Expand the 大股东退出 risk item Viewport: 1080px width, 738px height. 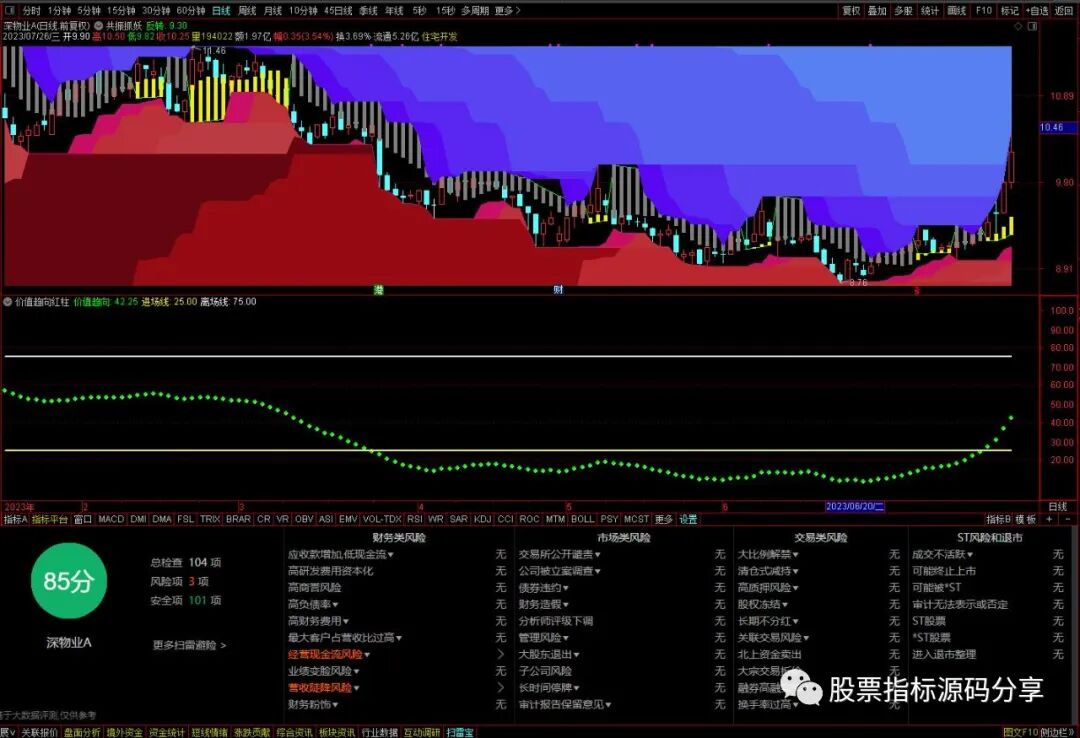click(548, 654)
